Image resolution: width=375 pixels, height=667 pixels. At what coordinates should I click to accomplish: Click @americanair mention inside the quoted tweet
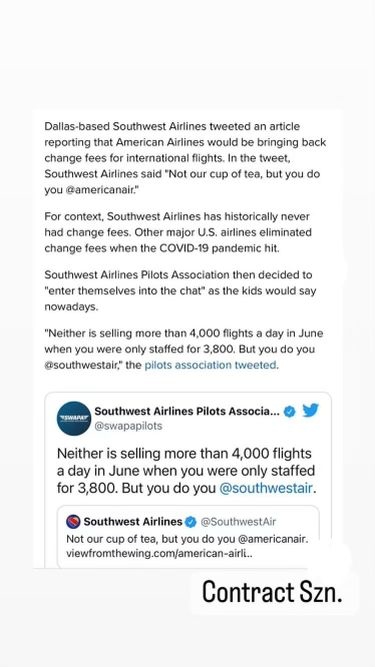pos(272,539)
